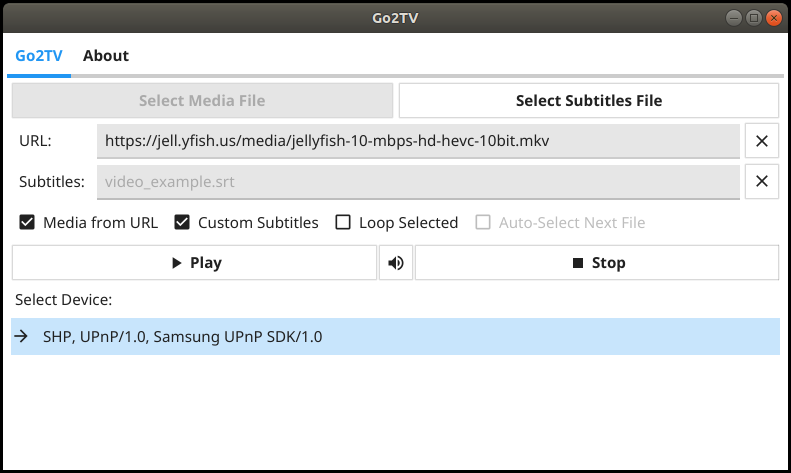Click the Subtitles text field
This screenshot has width=791, height=473.
tap(418, 182)
